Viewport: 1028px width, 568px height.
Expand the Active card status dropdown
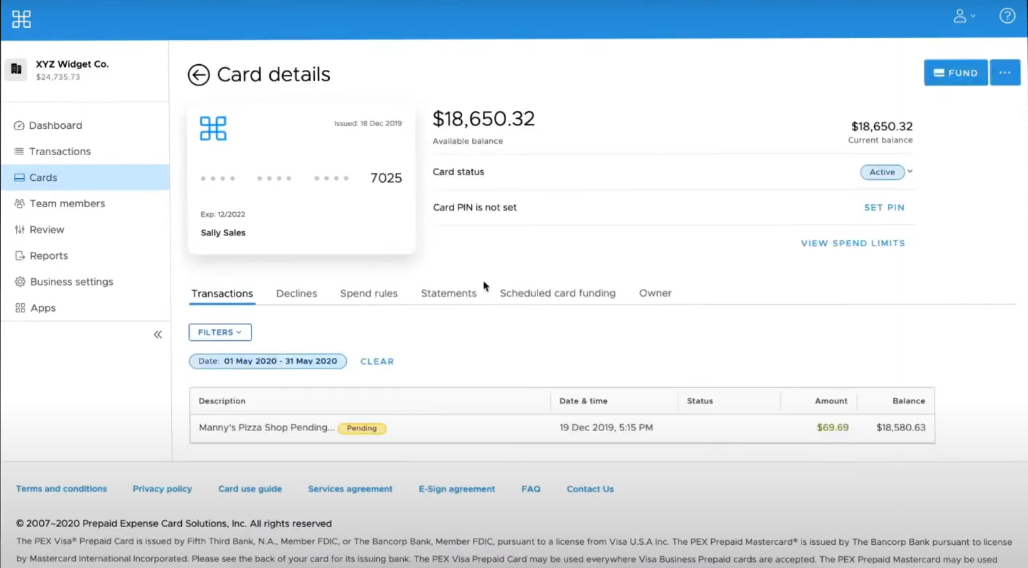point(886,172)
